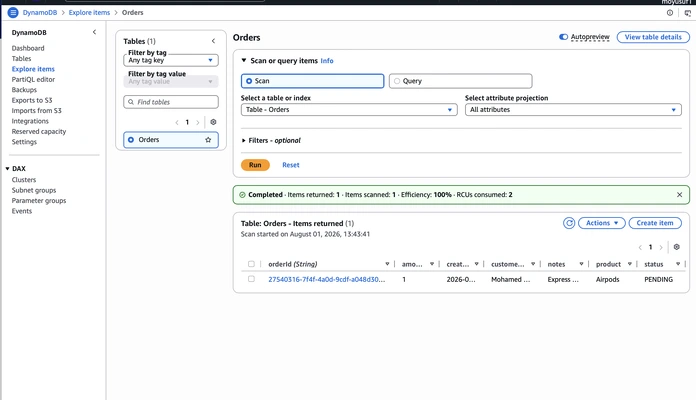
Task: Open Integrations in sidebar
Action: coord(30,121)
